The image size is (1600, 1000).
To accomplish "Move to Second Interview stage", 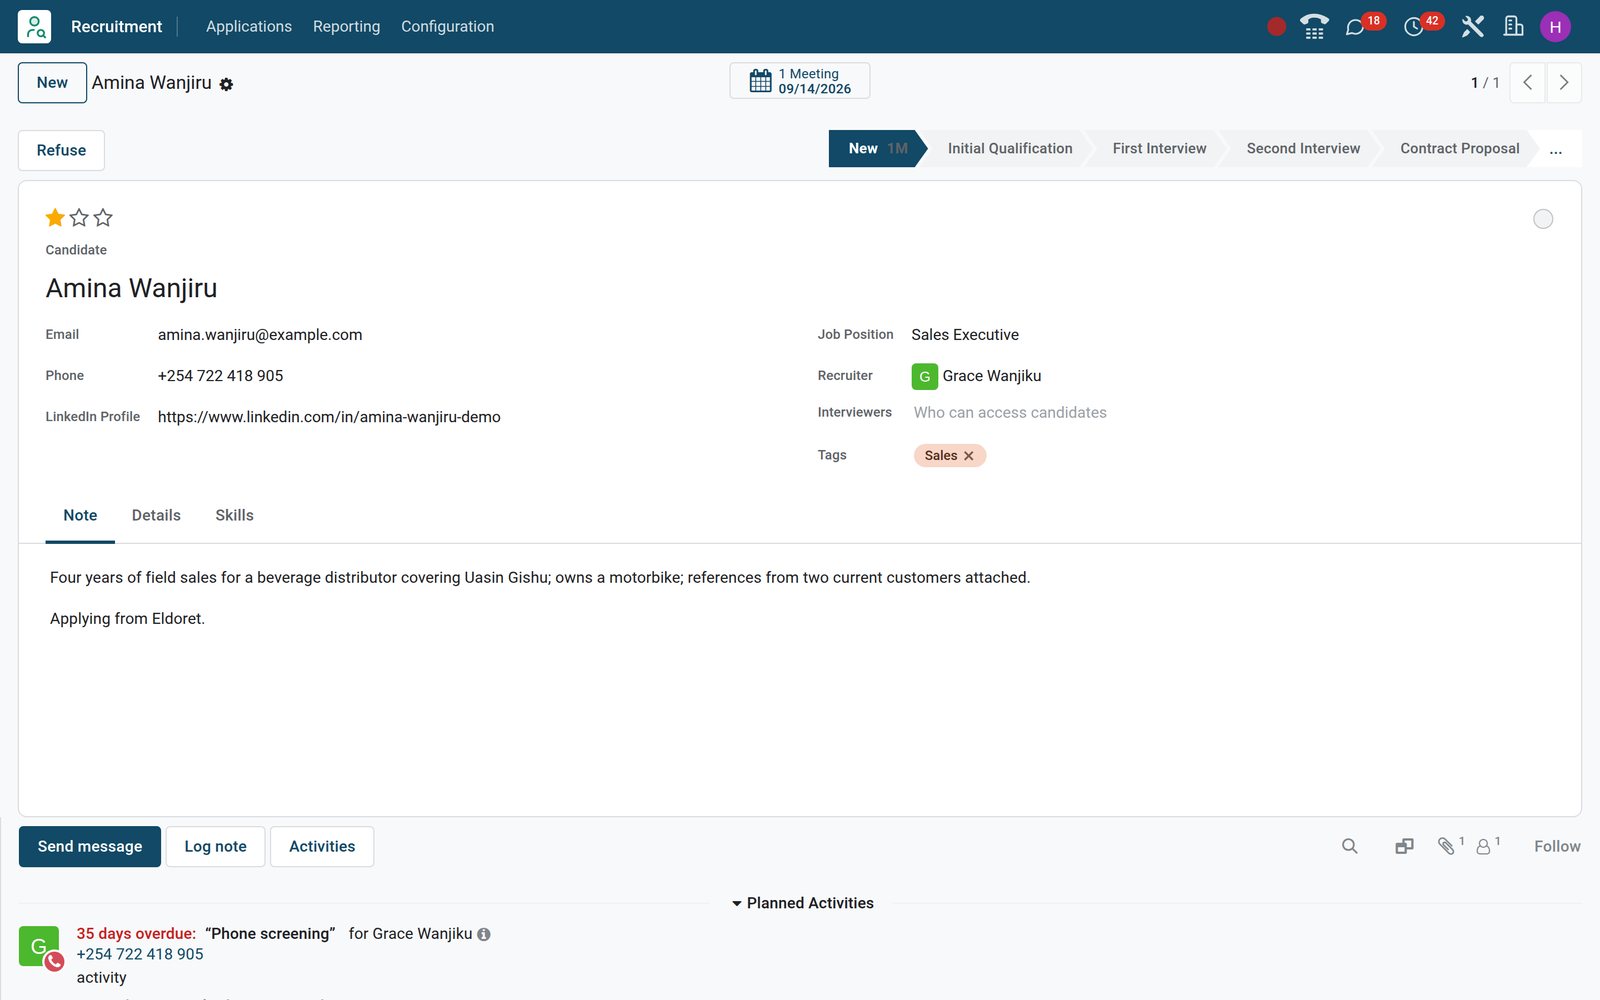I will pos(1303,149).
